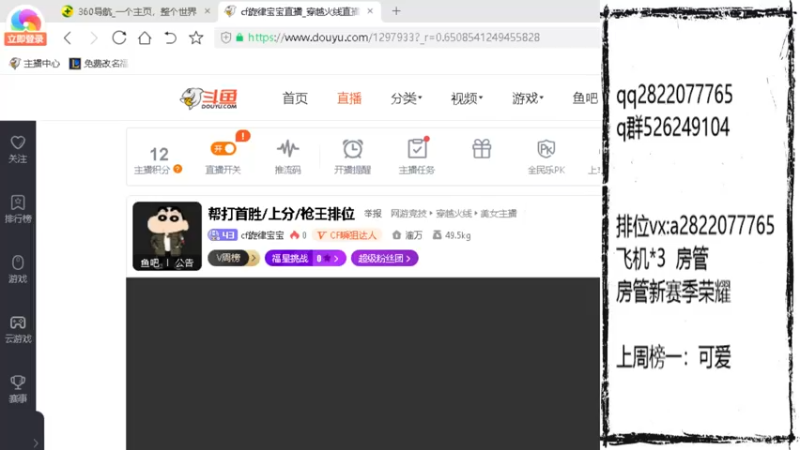This screenshot has height=450, width=800.
Task: Click the shield security icon in address bar
Action: coord(226,37)
